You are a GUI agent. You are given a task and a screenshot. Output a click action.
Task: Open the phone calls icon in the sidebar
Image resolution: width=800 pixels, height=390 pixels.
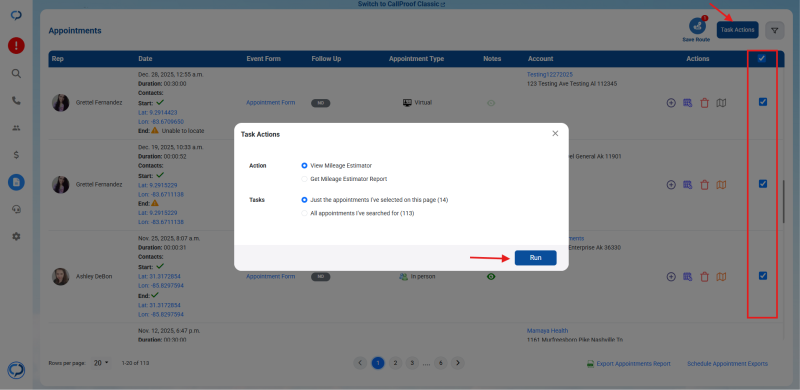(16, 101)
